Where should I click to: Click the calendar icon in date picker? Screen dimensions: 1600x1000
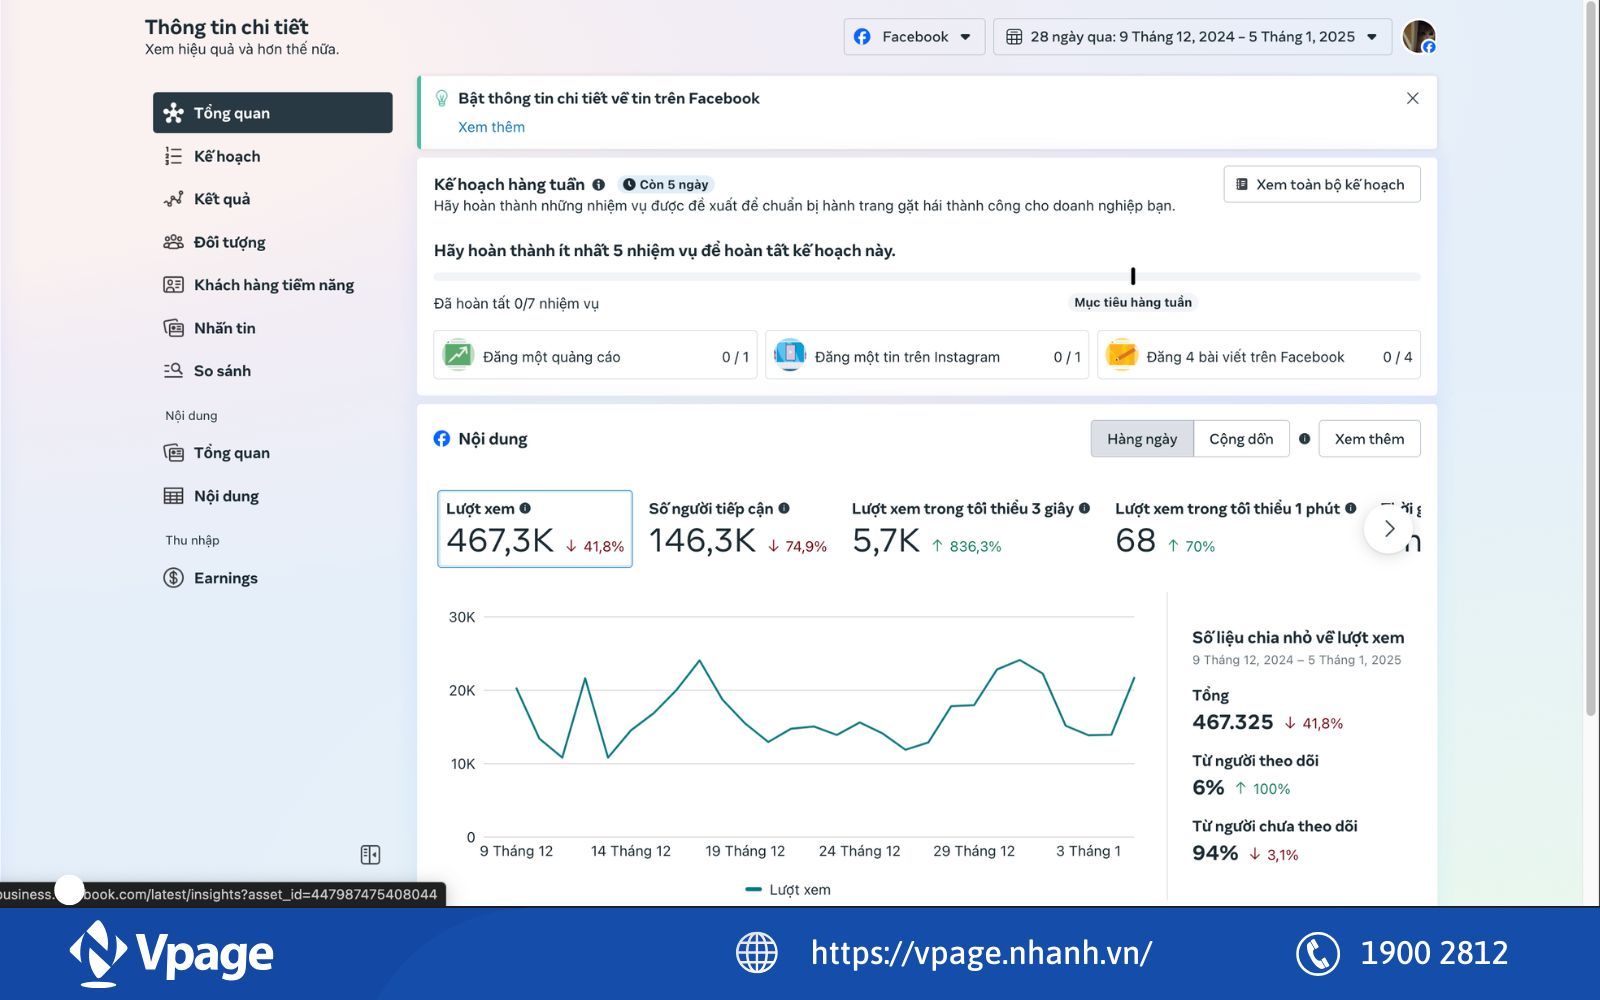click(1014, 37)
